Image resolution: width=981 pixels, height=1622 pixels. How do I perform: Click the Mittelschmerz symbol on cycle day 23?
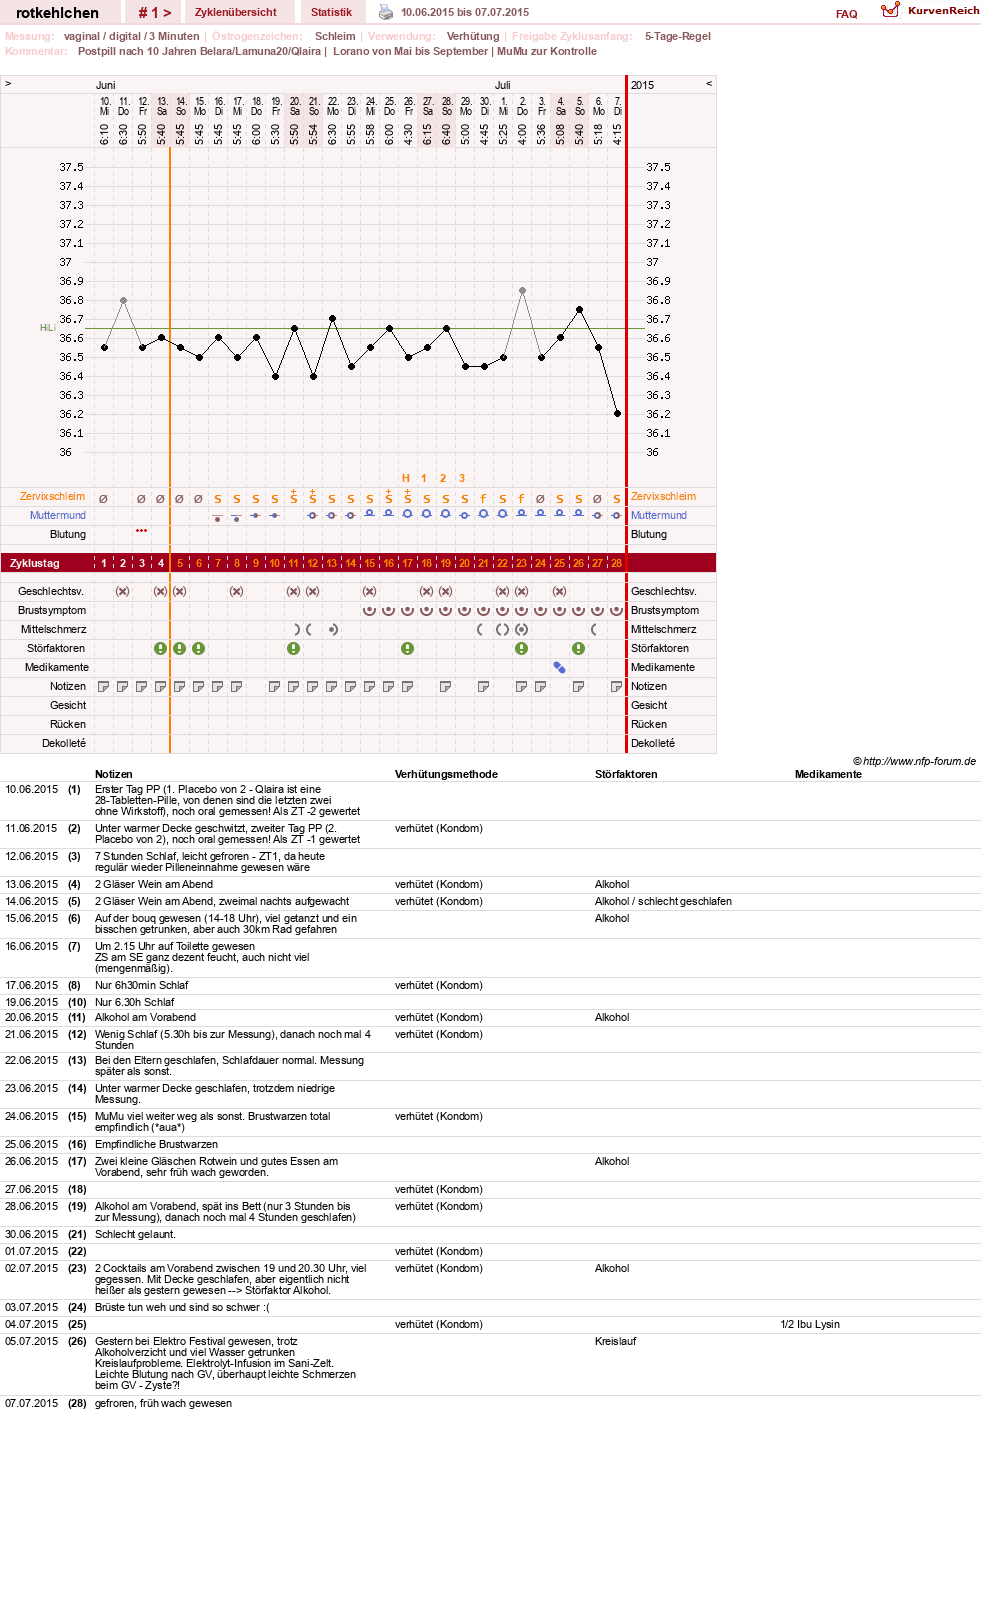click(521, 629)
